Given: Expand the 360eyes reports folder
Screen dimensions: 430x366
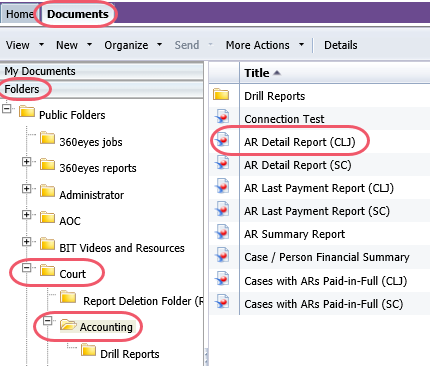Looking at the screenshot, I should point(26,162).
